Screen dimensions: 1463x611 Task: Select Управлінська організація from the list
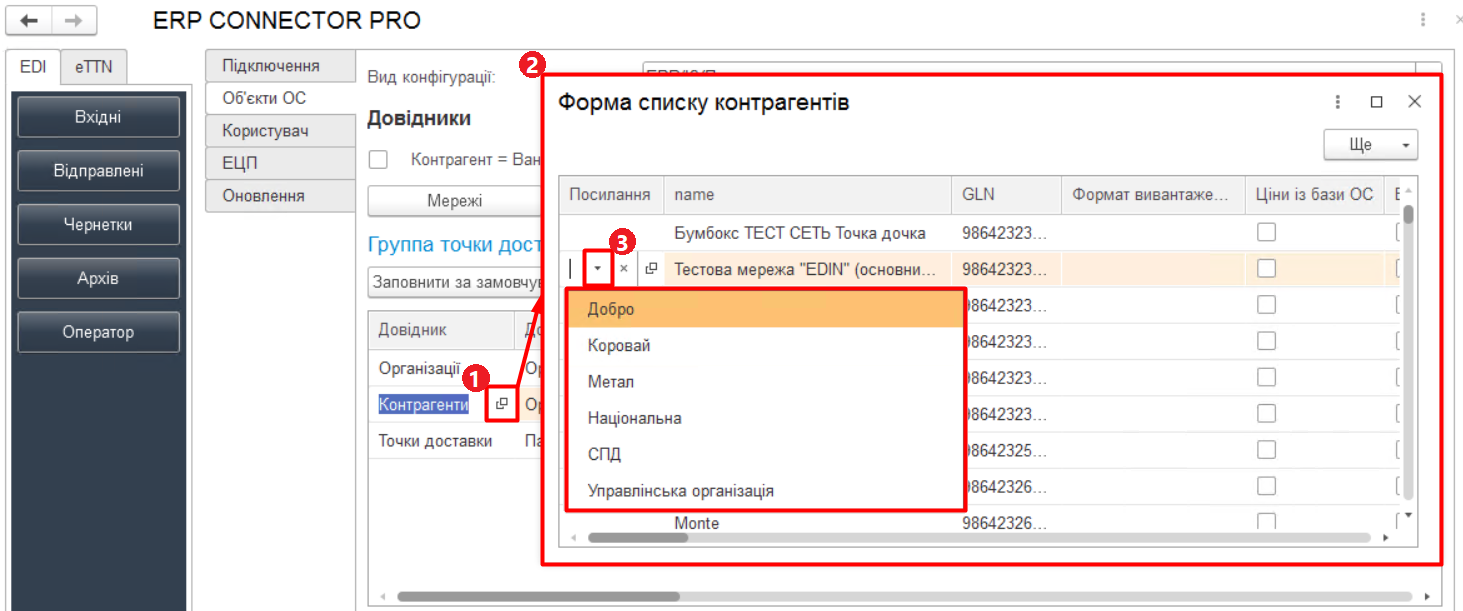[680, 491]
